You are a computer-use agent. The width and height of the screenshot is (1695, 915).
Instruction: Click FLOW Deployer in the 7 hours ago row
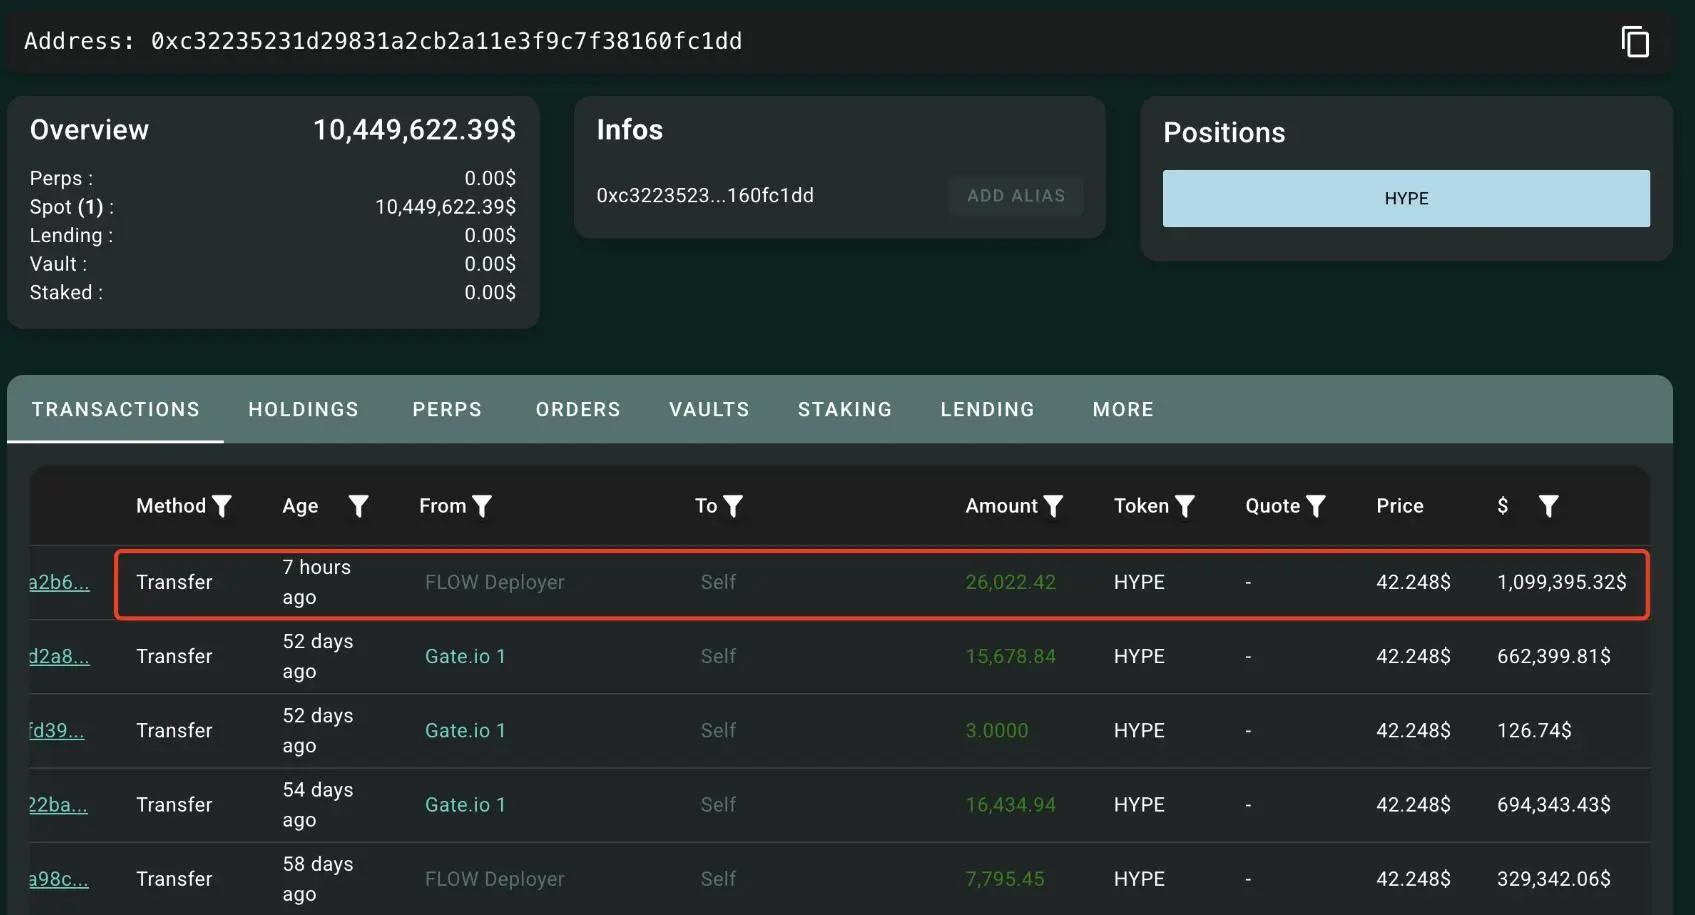(495, 582)
